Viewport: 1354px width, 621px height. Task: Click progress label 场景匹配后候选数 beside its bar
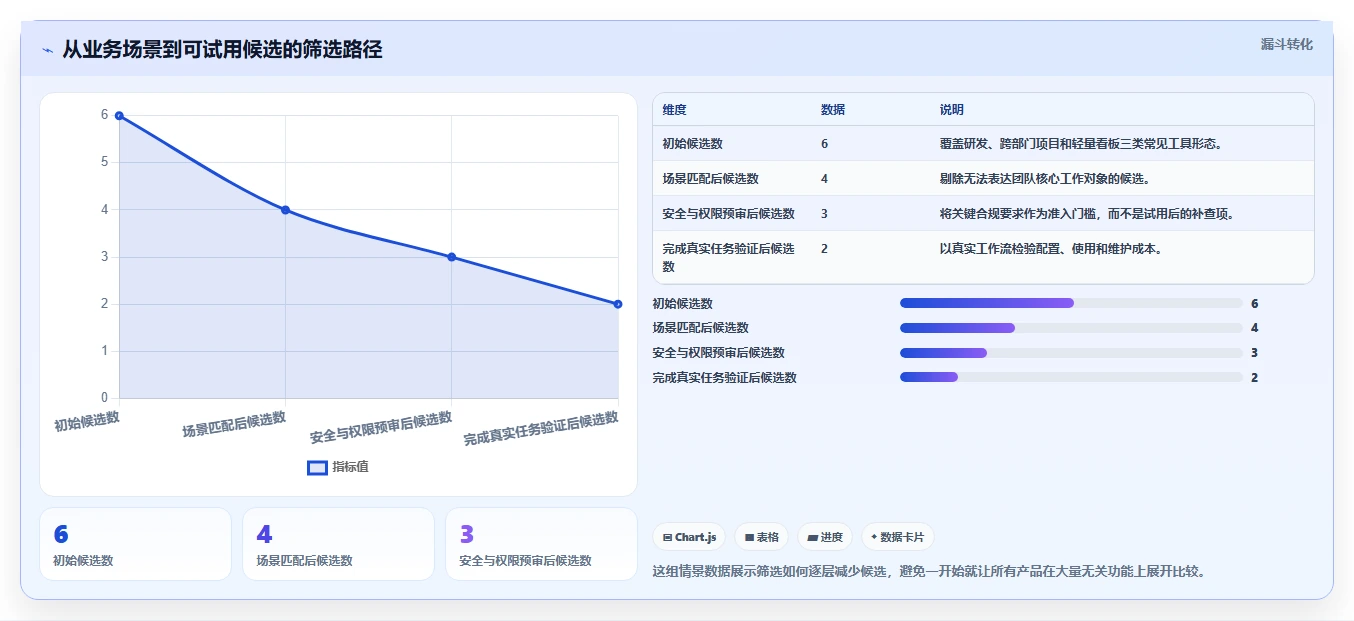point(701,328)
